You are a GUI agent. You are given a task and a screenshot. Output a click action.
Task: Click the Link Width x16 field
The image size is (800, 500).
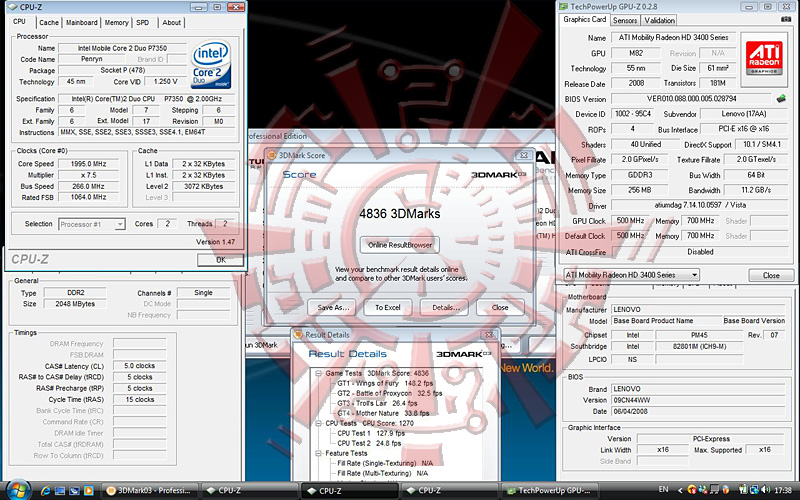coord(662,449)
